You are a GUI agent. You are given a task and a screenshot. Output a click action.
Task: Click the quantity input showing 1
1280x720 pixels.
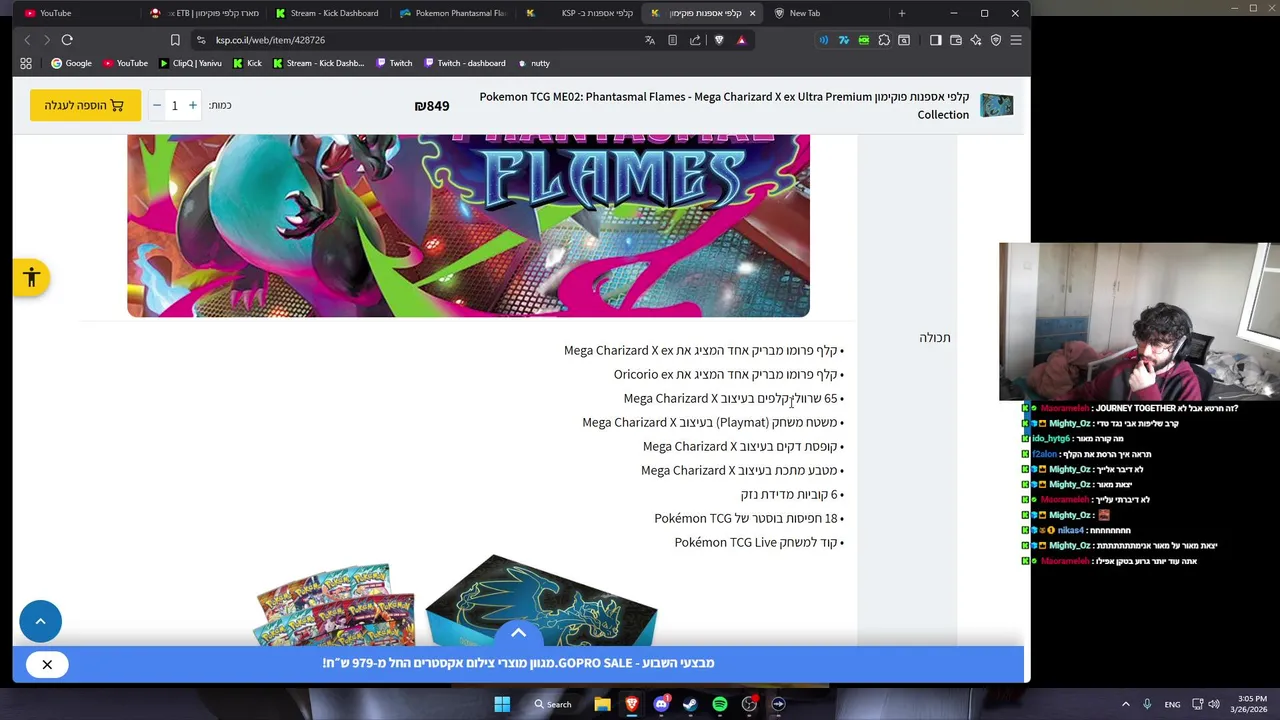pyautogui.click(x=174, y=105)
